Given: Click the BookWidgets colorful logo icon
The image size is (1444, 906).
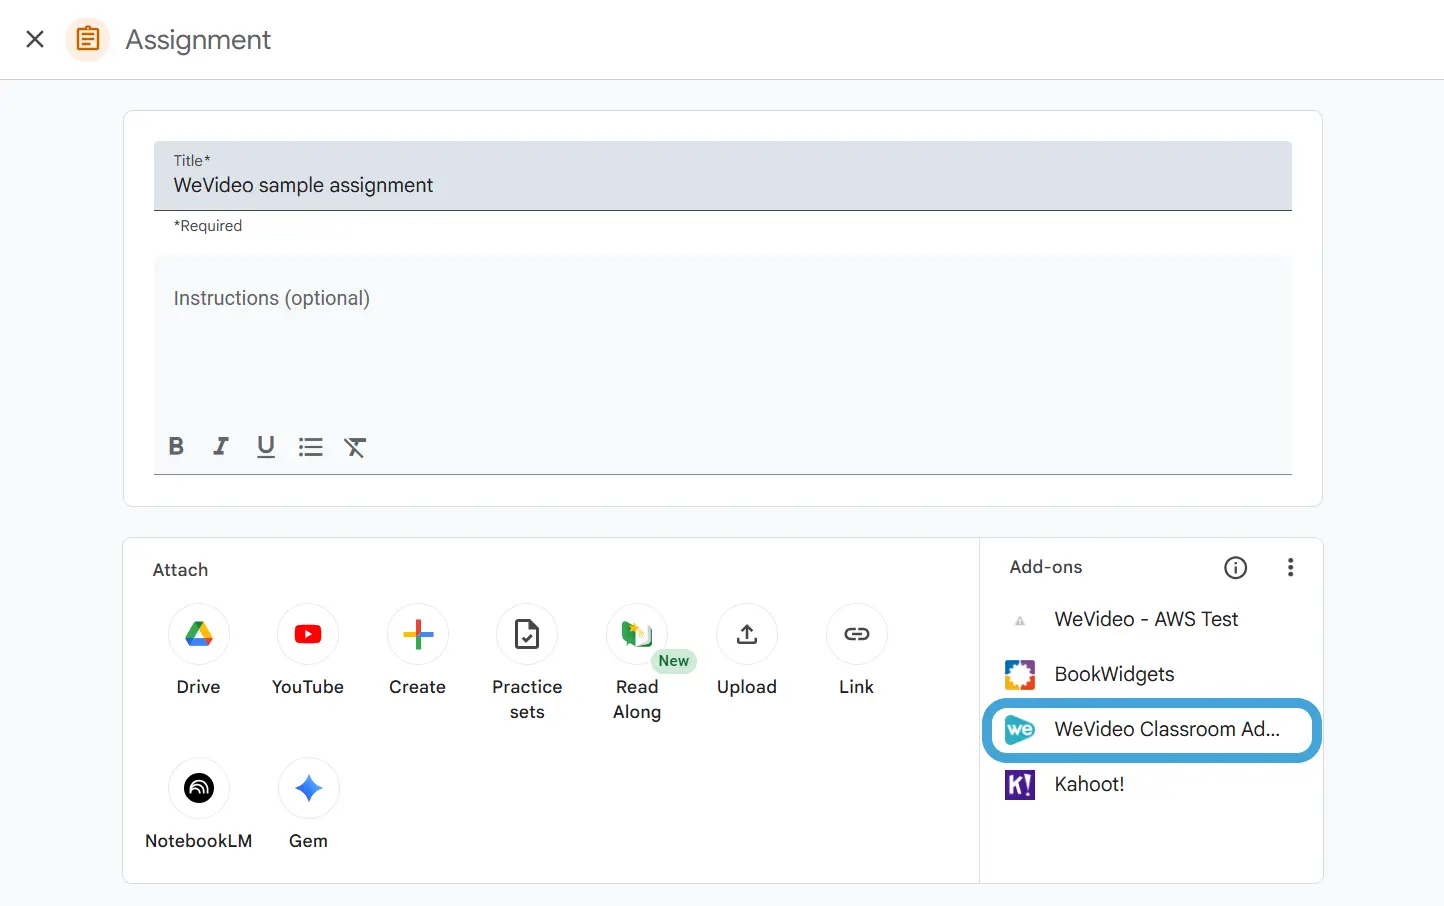Looking at the screenshot, I should (x=1020, y=675).
